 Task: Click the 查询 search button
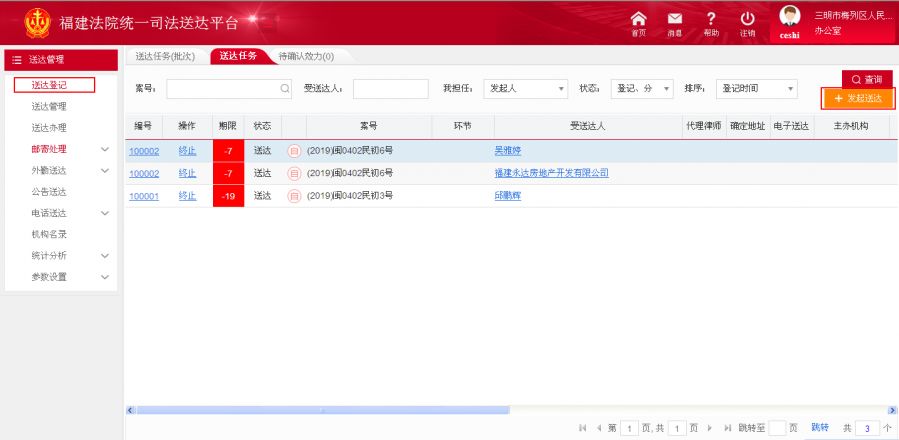tap(867, 79)
